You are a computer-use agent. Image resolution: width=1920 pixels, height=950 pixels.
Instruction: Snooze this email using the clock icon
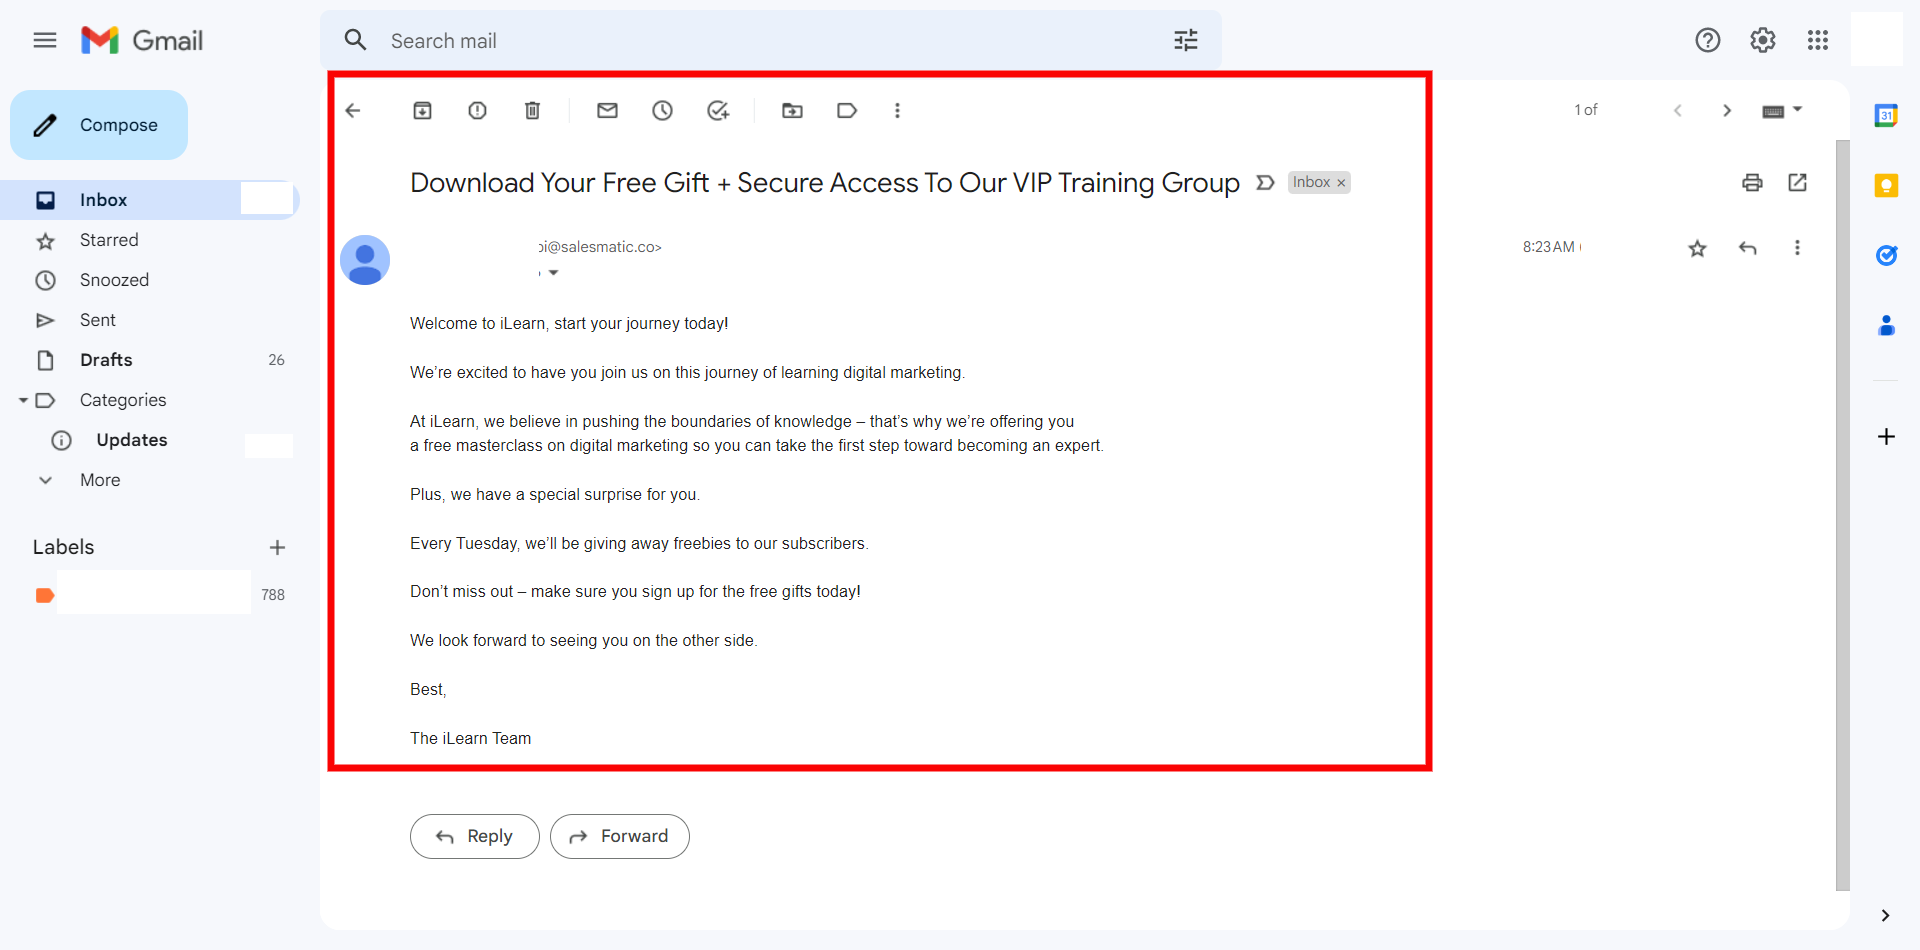[x=662, y=111]
